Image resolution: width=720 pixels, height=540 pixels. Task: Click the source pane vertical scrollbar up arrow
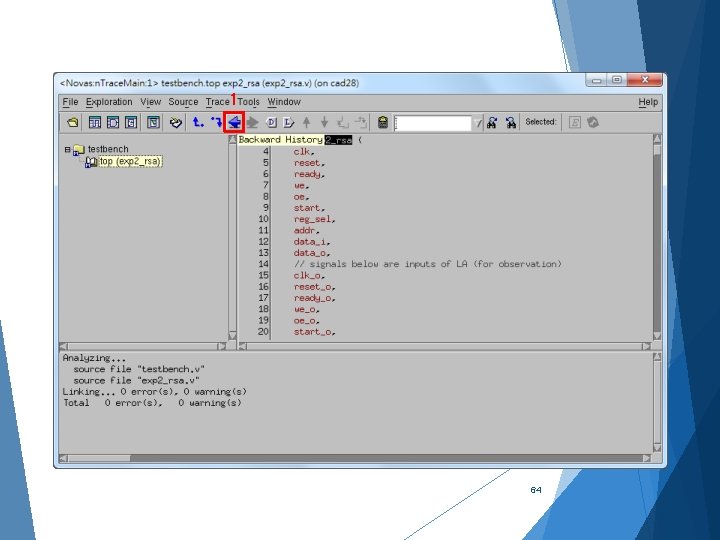[657, 139]
